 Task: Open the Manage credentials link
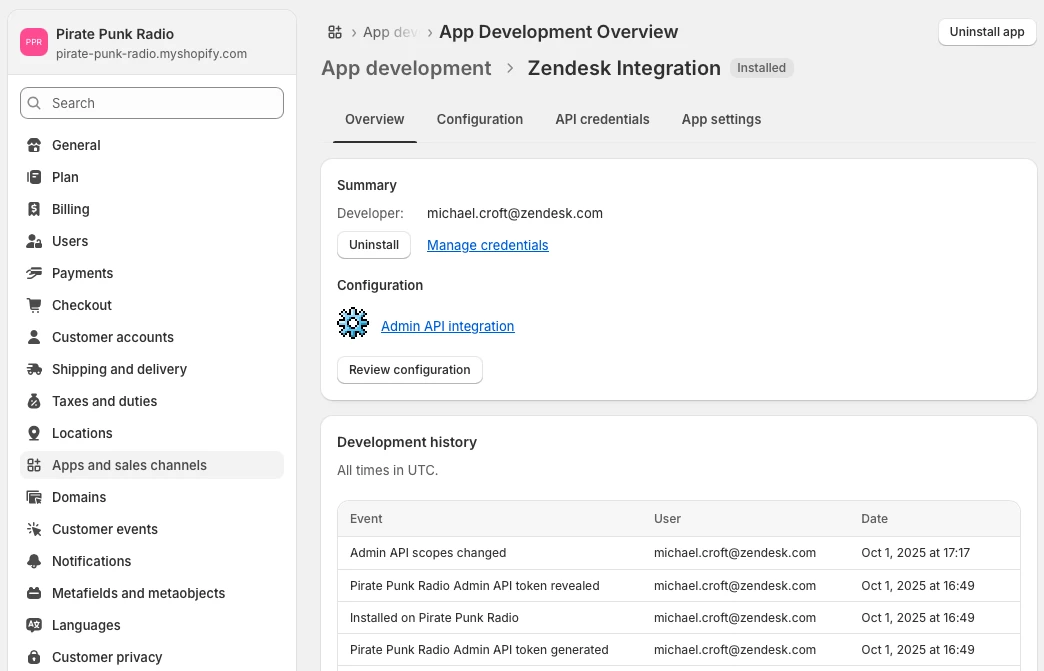tap(488, 245)
